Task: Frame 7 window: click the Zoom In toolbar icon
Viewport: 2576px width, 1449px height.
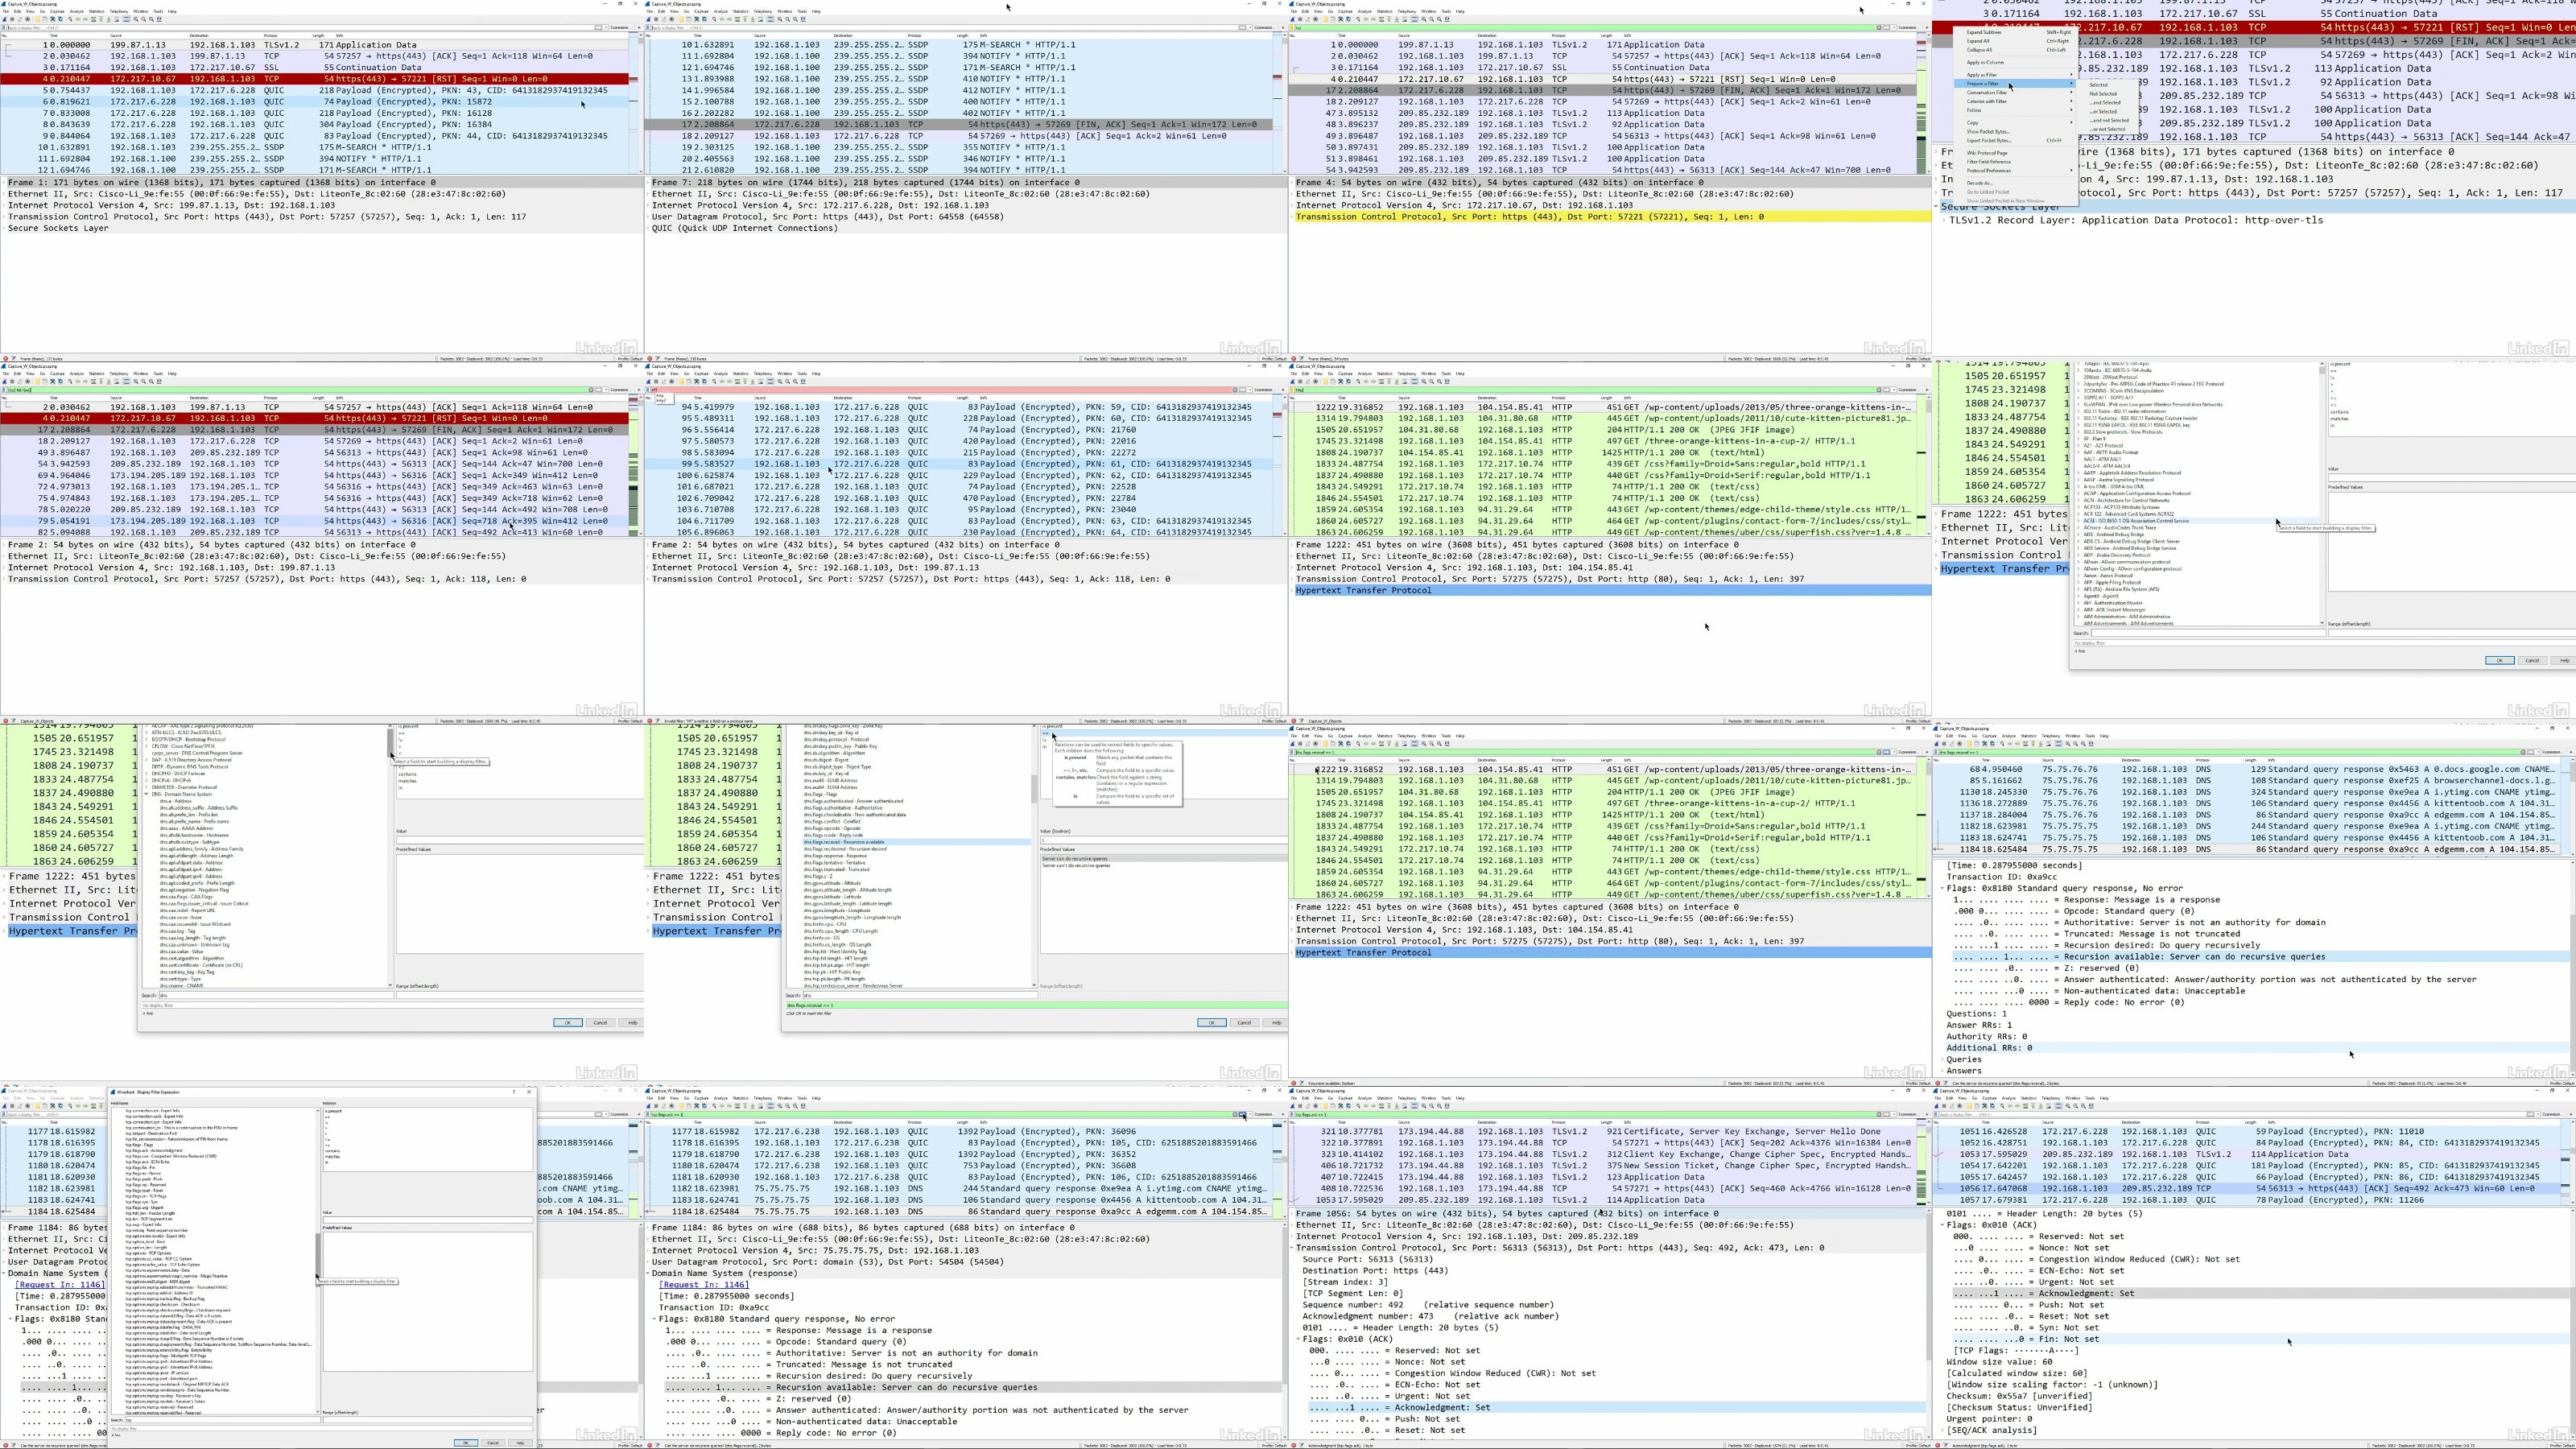Action: (x=780, y=19)
